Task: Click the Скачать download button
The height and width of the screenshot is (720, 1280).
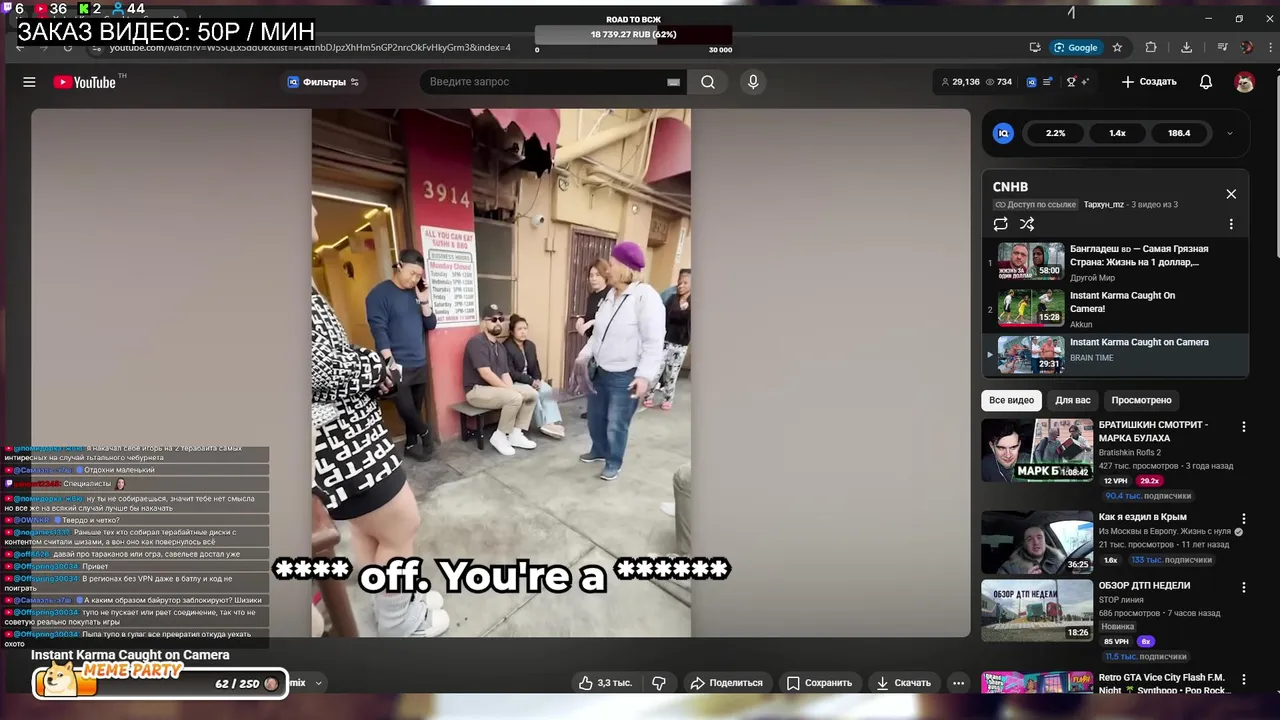Action: click(904, 683)
